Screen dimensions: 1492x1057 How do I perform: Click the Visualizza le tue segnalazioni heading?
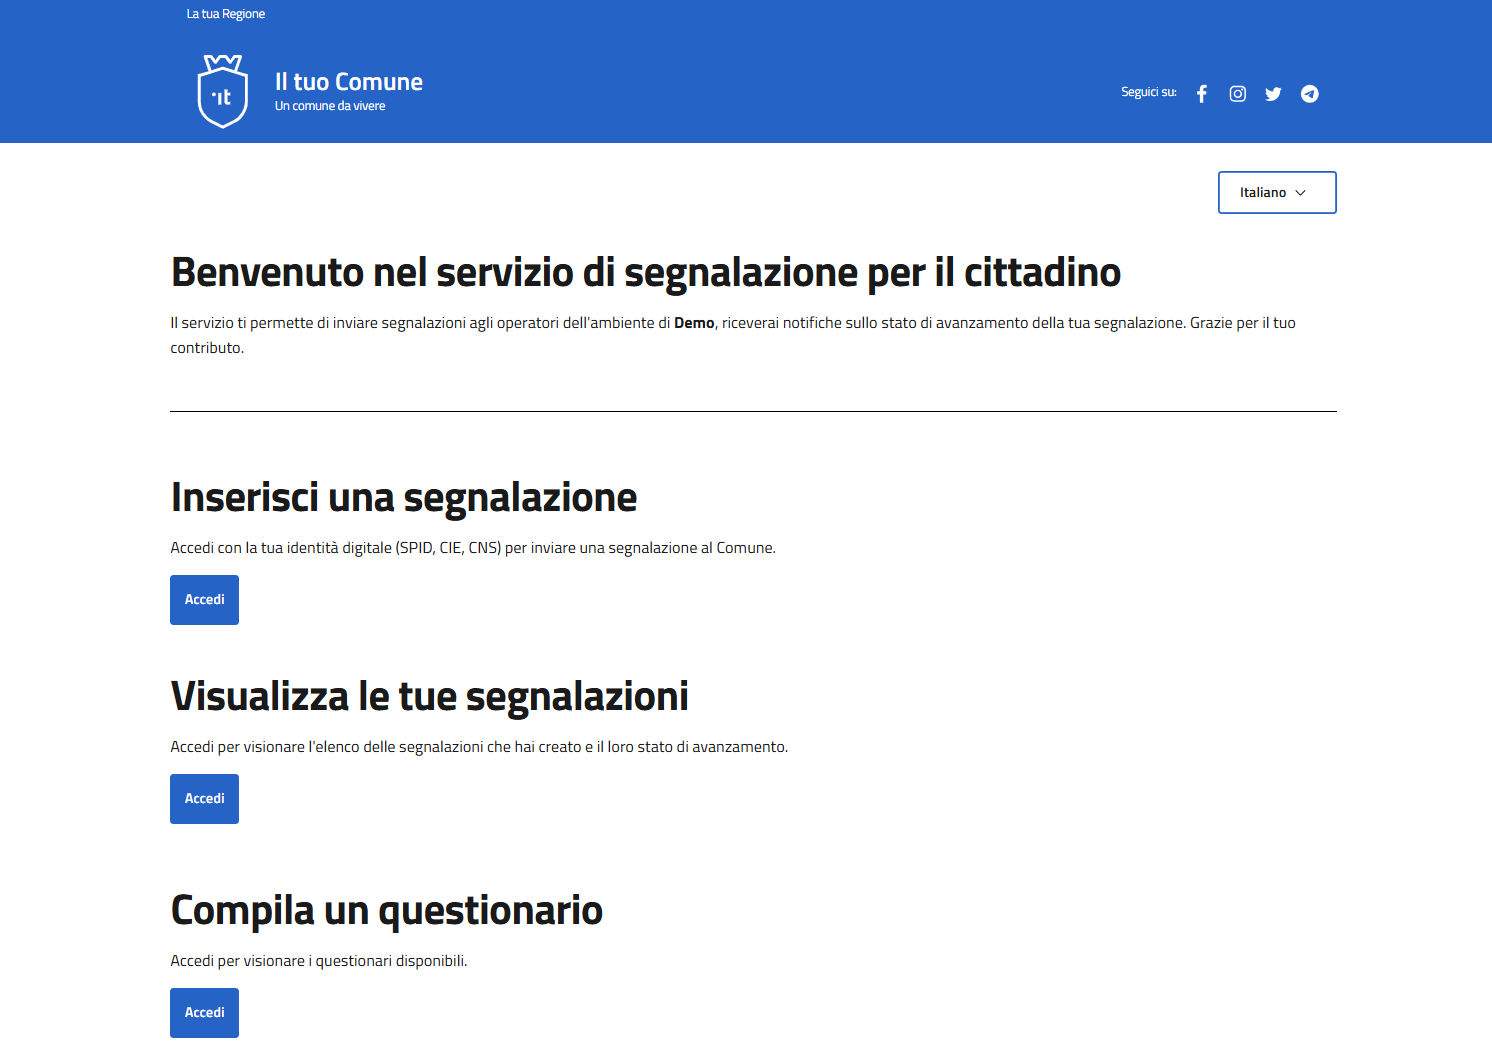[x=430, y=697]
